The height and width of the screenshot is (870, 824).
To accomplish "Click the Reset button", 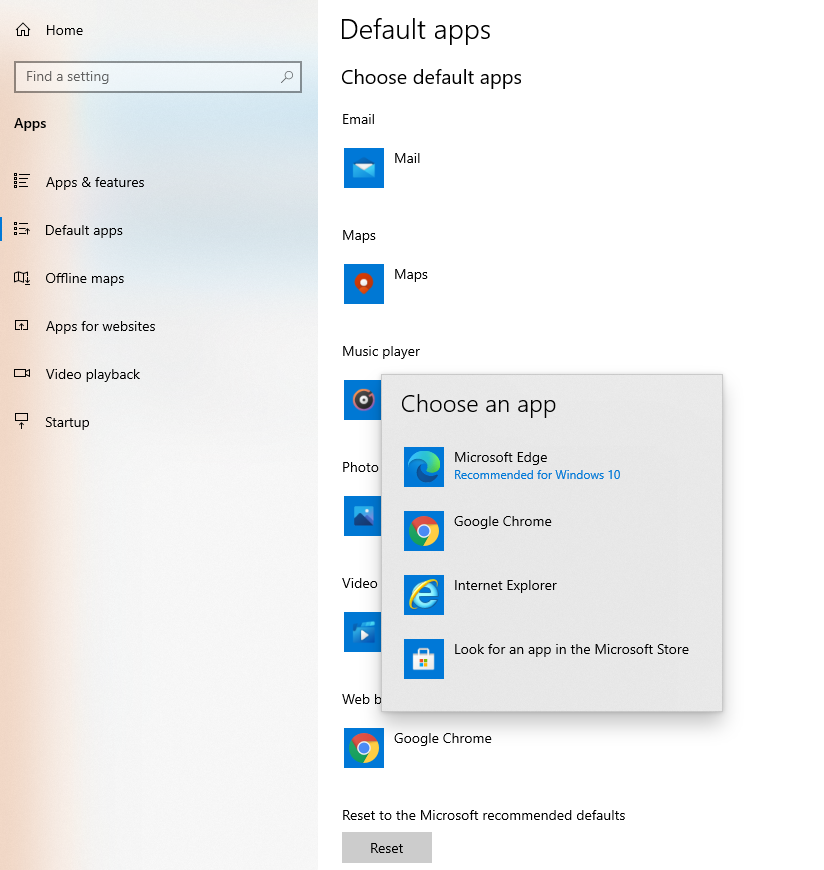I will pyautogui.click(x=386, y=847).
